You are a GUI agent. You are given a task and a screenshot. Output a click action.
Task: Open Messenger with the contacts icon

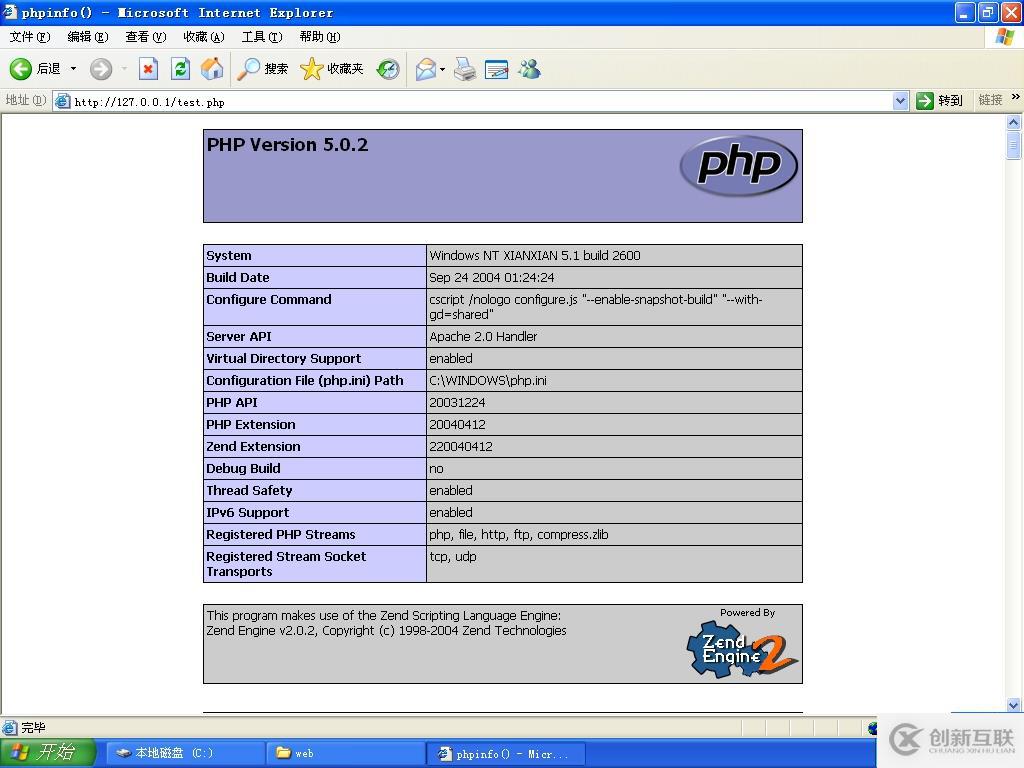[x=528, y=69]
